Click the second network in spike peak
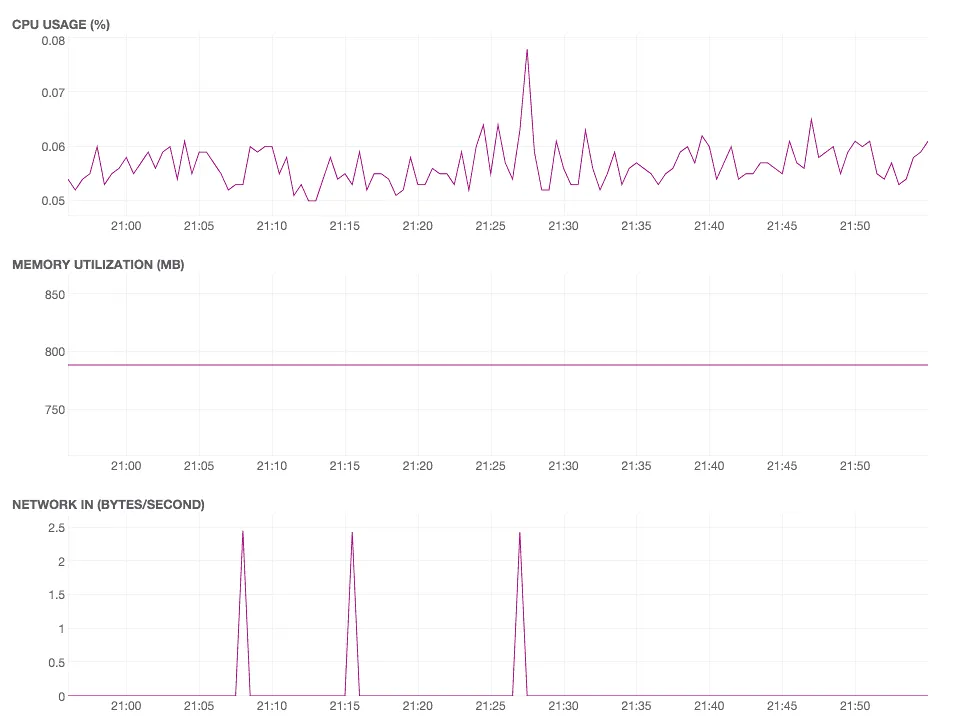 352,533
